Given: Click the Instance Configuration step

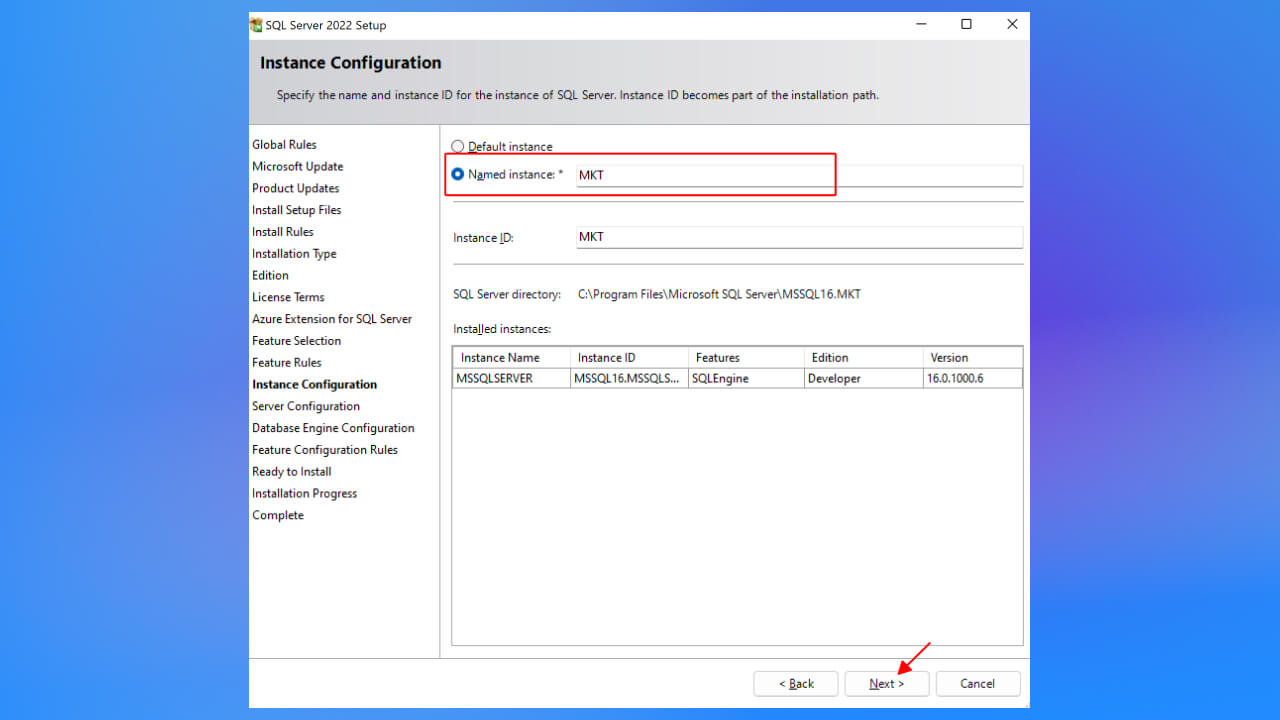Looking at the screenshot, I should click(315, 385).
